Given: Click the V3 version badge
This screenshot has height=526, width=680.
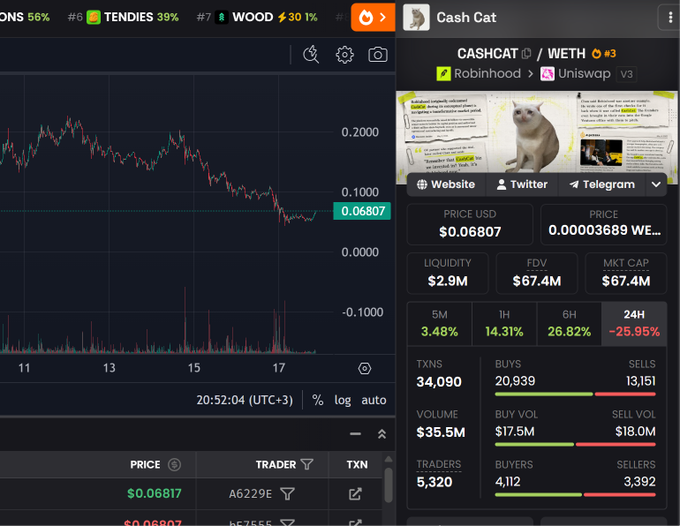Looking at the screenshot, I should point(626,74).
